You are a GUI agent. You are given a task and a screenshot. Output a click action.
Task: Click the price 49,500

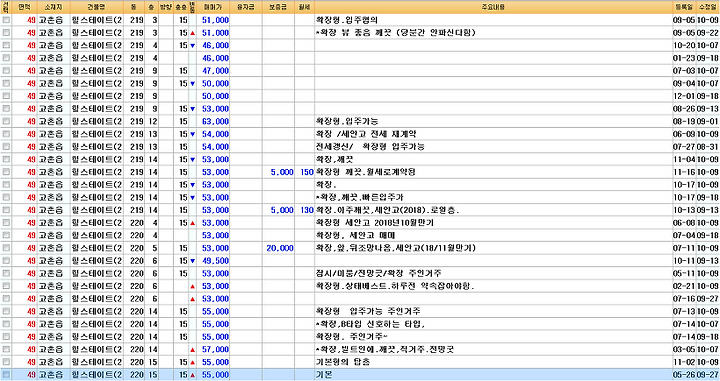click(215, 261)
